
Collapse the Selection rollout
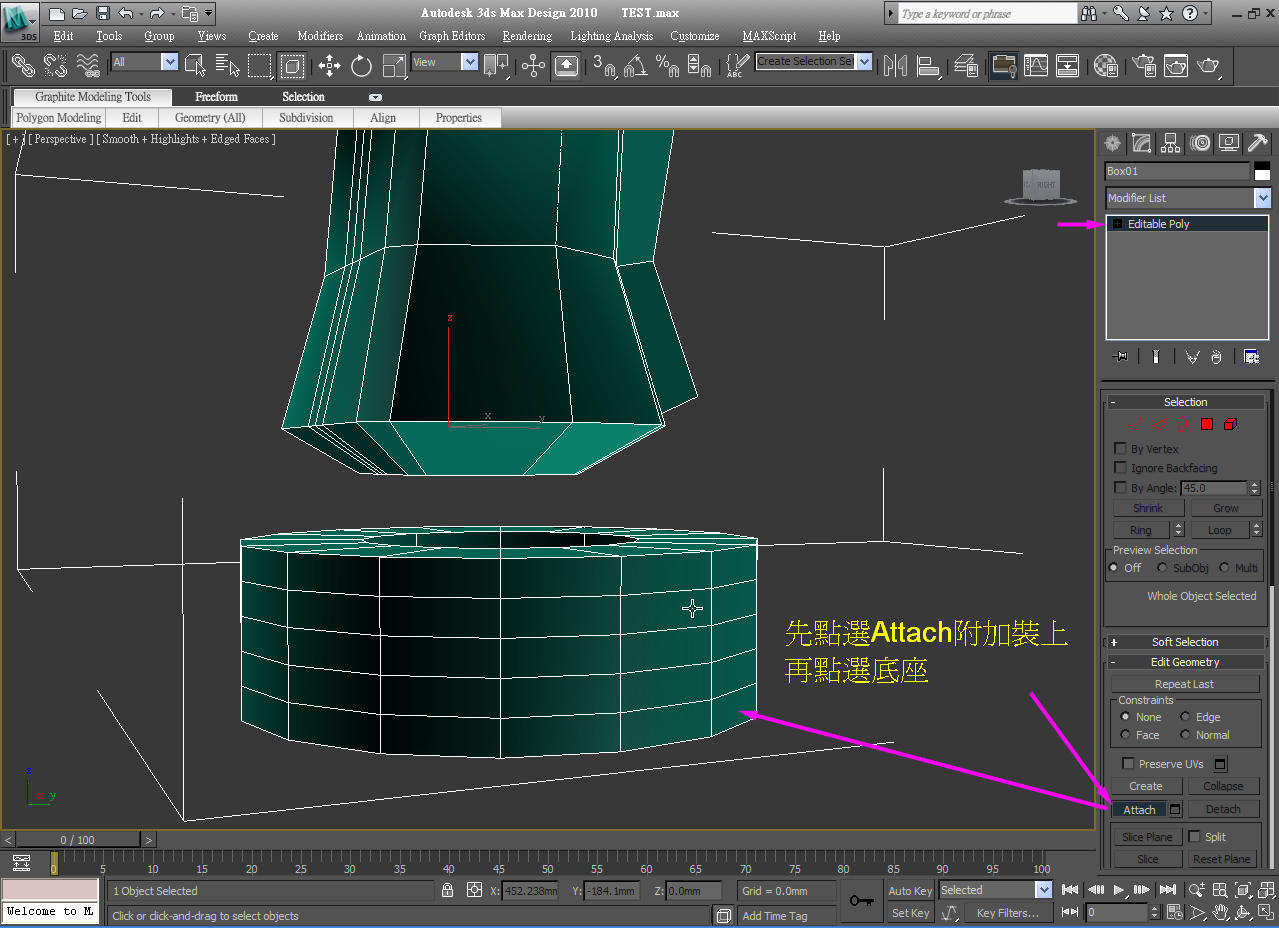tap(1184, 402)
